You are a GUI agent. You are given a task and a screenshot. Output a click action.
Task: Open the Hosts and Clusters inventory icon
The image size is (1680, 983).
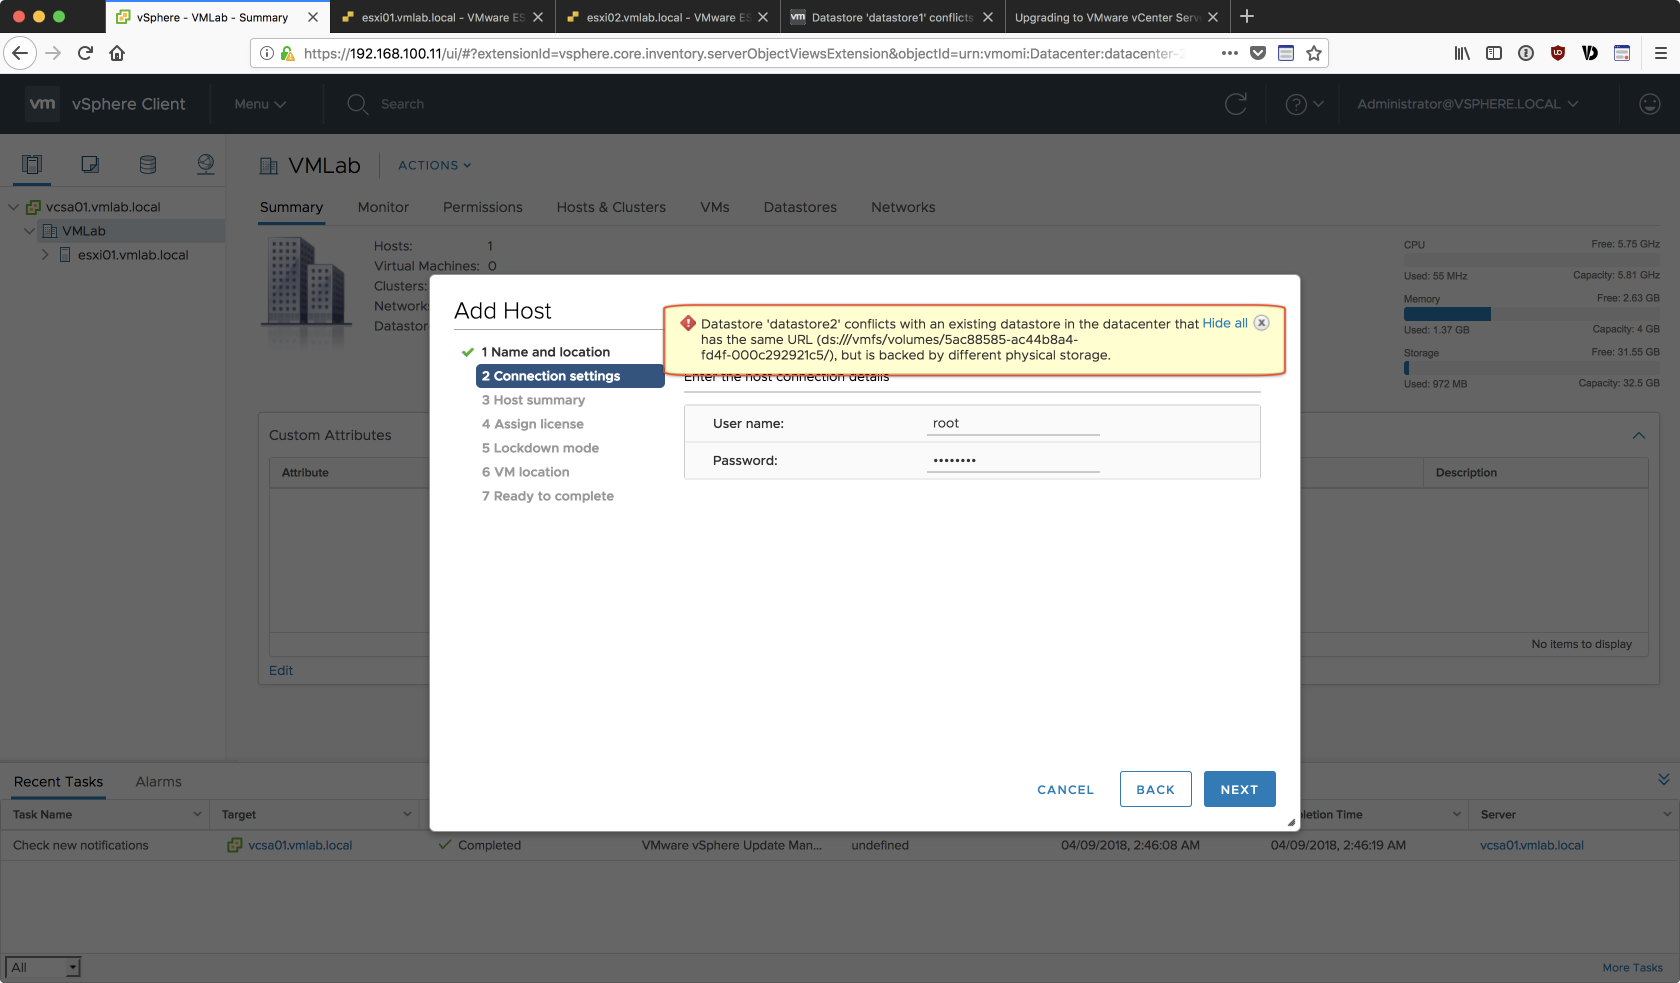32,165
